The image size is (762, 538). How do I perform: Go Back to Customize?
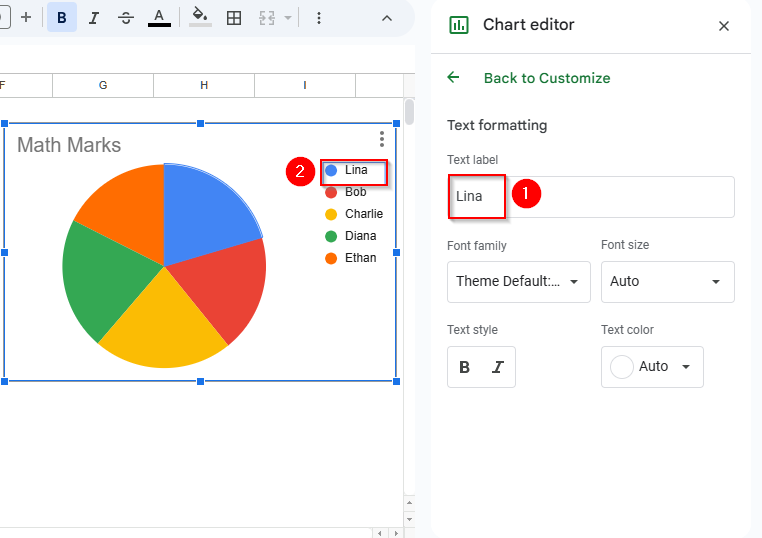tap(547, 78)
